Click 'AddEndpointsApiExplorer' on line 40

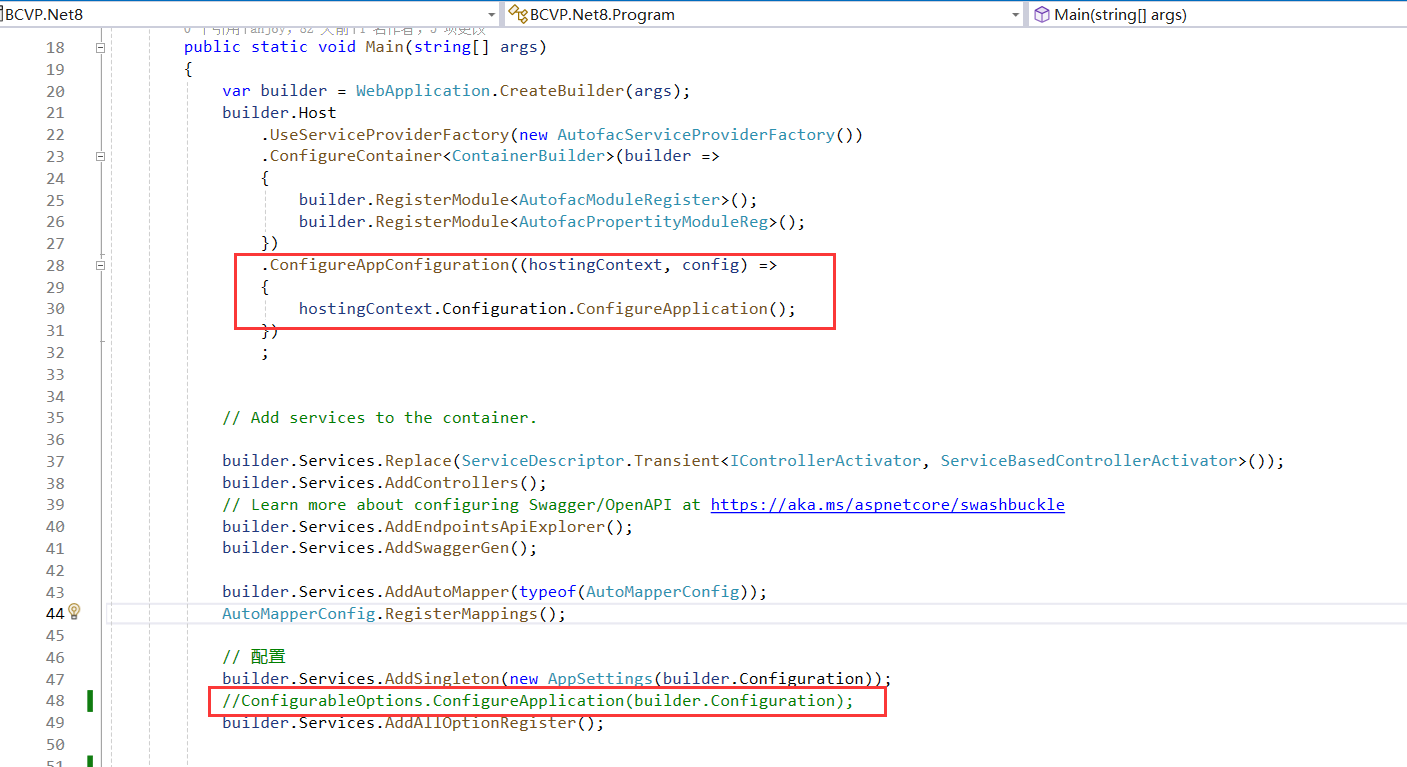point(495,526)
